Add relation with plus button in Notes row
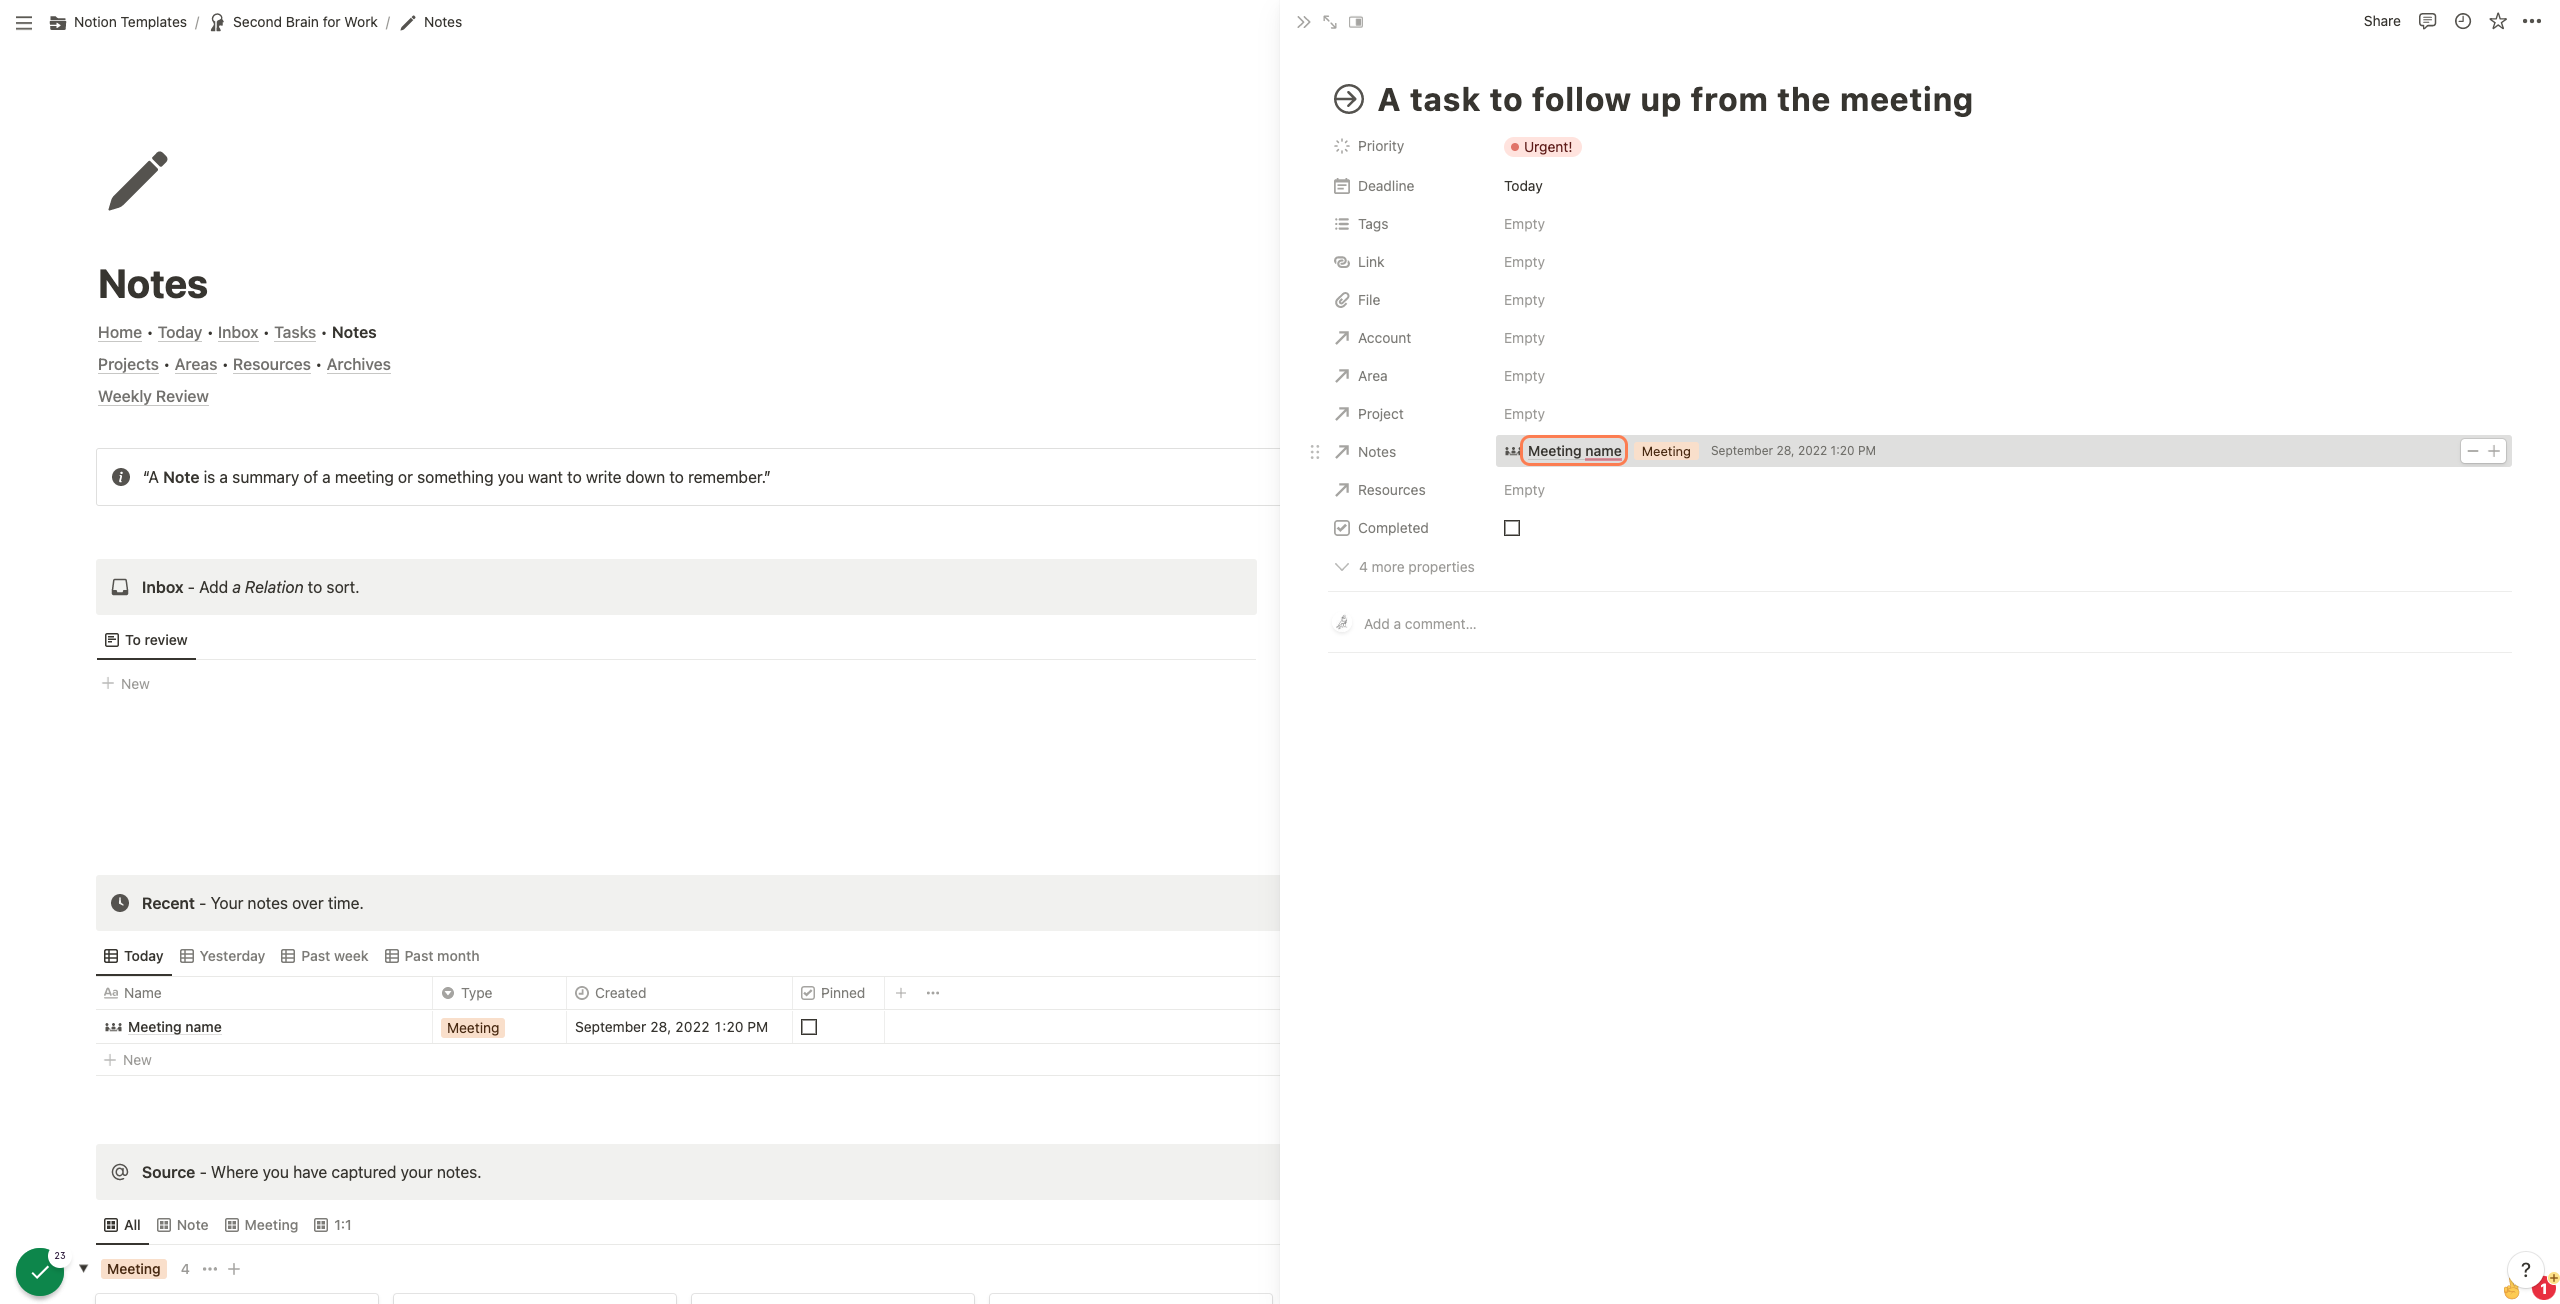Image resolution: width=2560 pixels, height=1304 pixels. pos(2494,451)
